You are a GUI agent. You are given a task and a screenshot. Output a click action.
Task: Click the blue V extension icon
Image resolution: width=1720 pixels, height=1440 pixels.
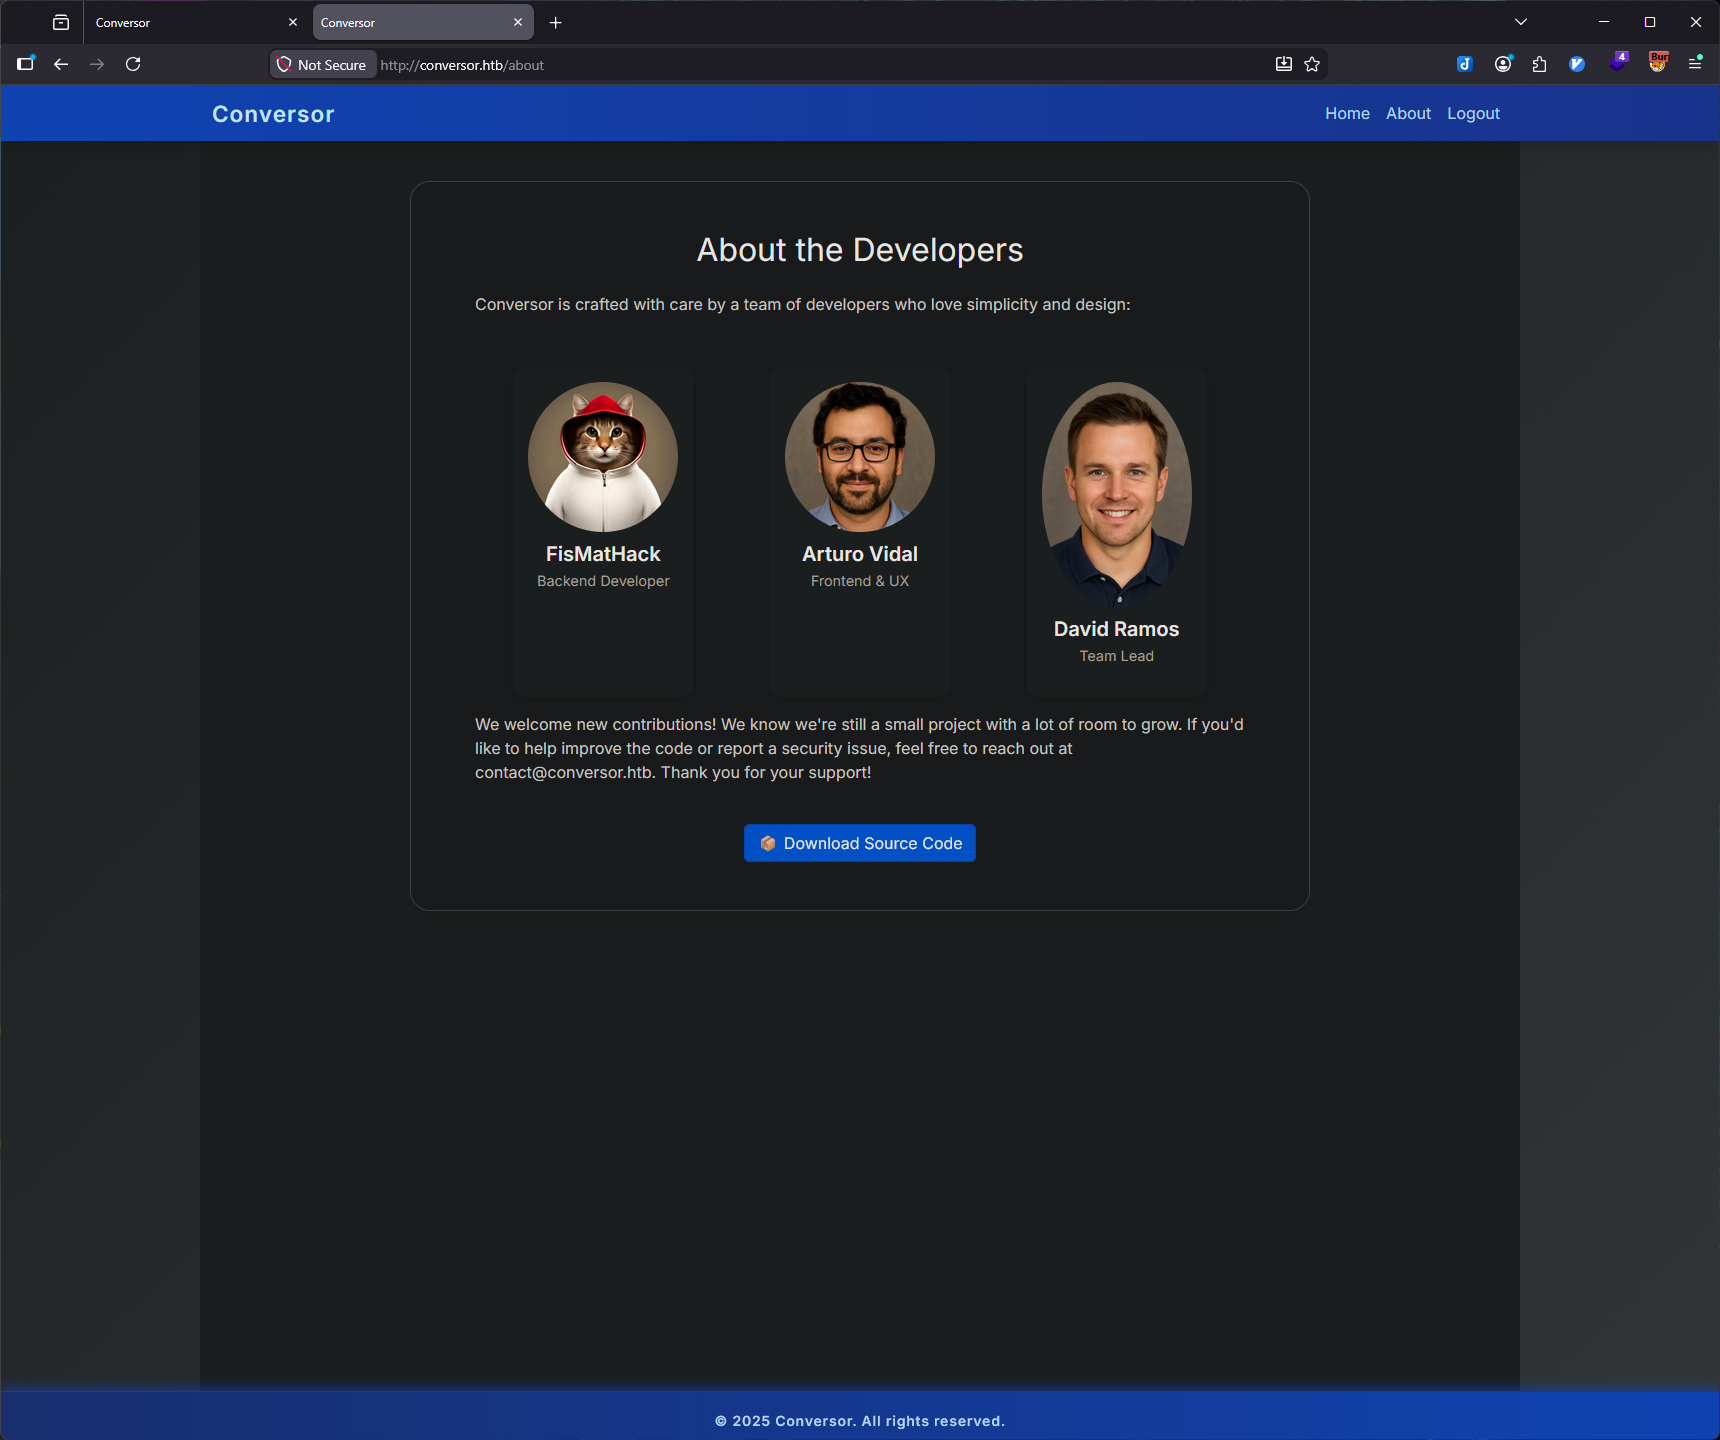tap(1577, 64)
